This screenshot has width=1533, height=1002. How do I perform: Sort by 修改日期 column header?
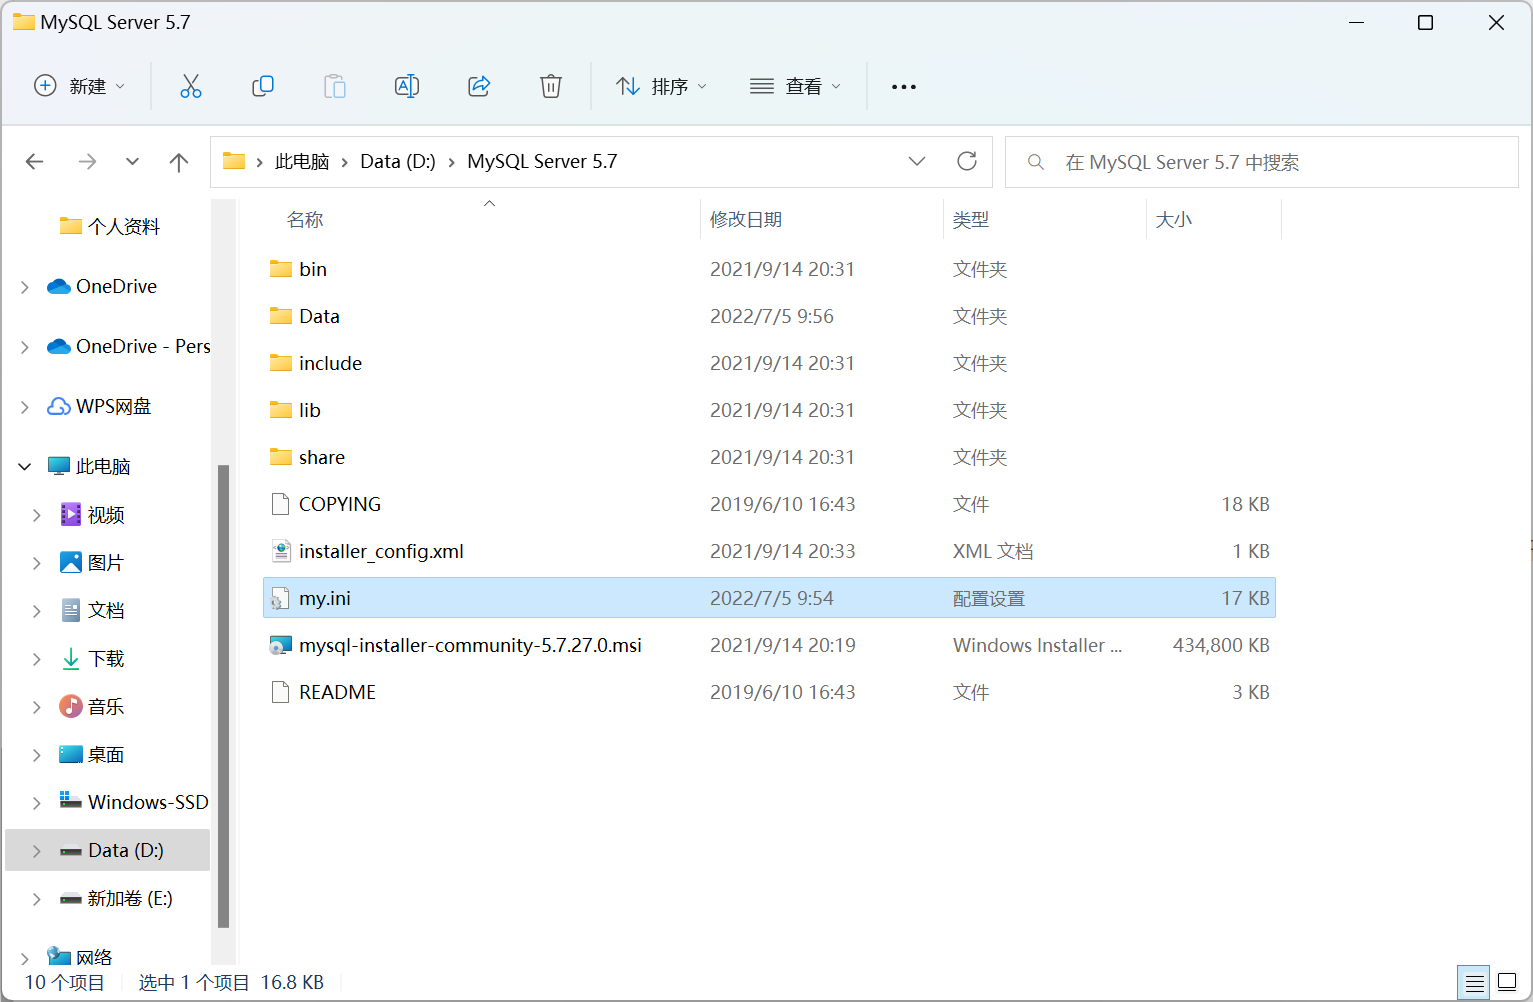(746, 219)
